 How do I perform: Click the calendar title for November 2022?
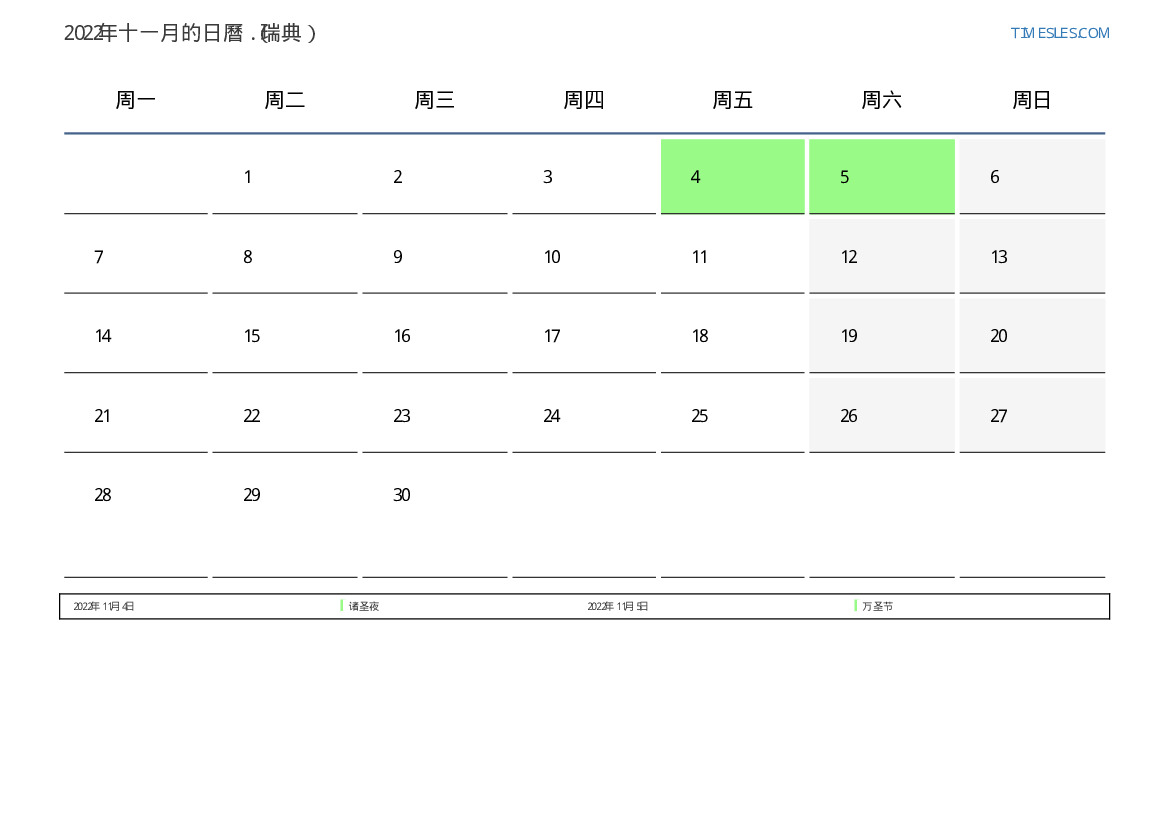tap(191, 33)
